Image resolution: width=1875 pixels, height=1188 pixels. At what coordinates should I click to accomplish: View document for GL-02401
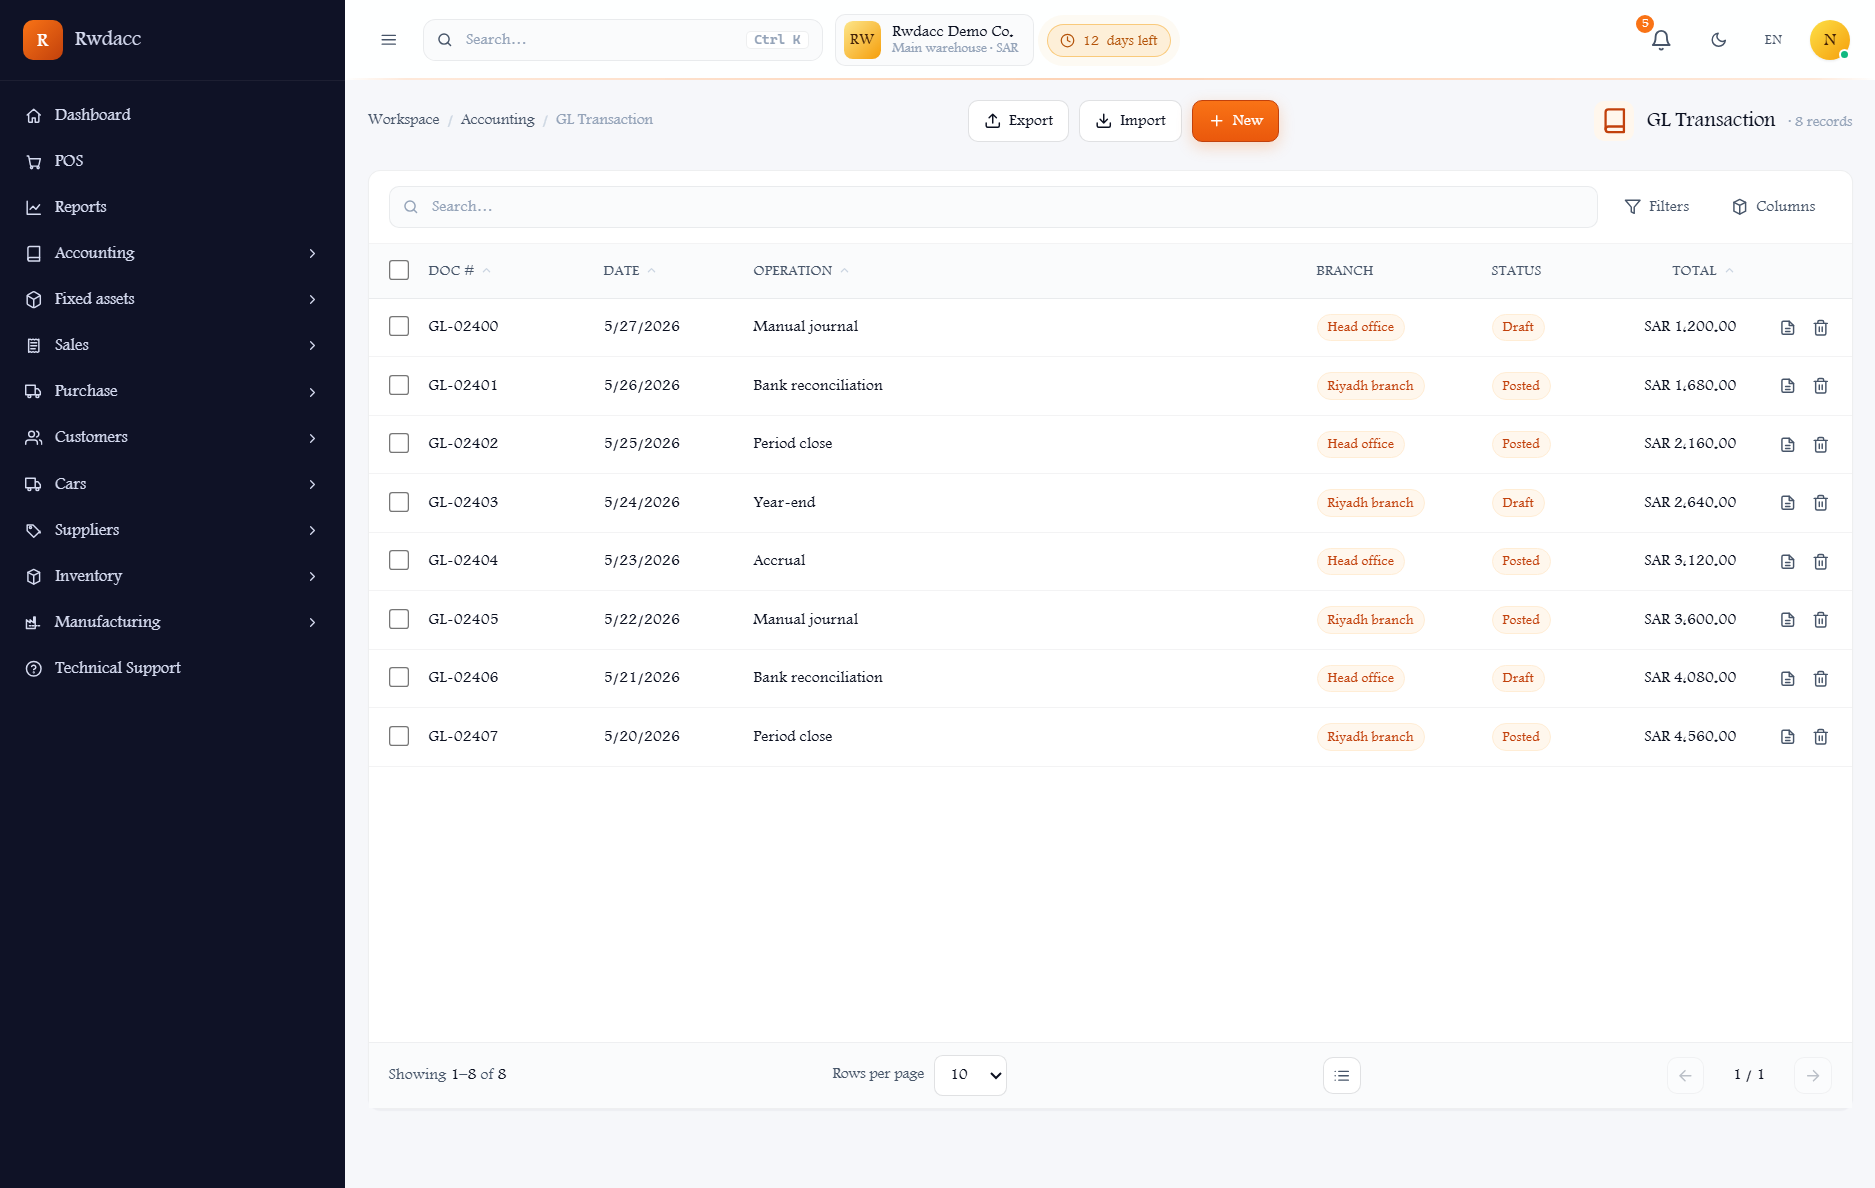pyautogui.click(x=1788, y=386)
